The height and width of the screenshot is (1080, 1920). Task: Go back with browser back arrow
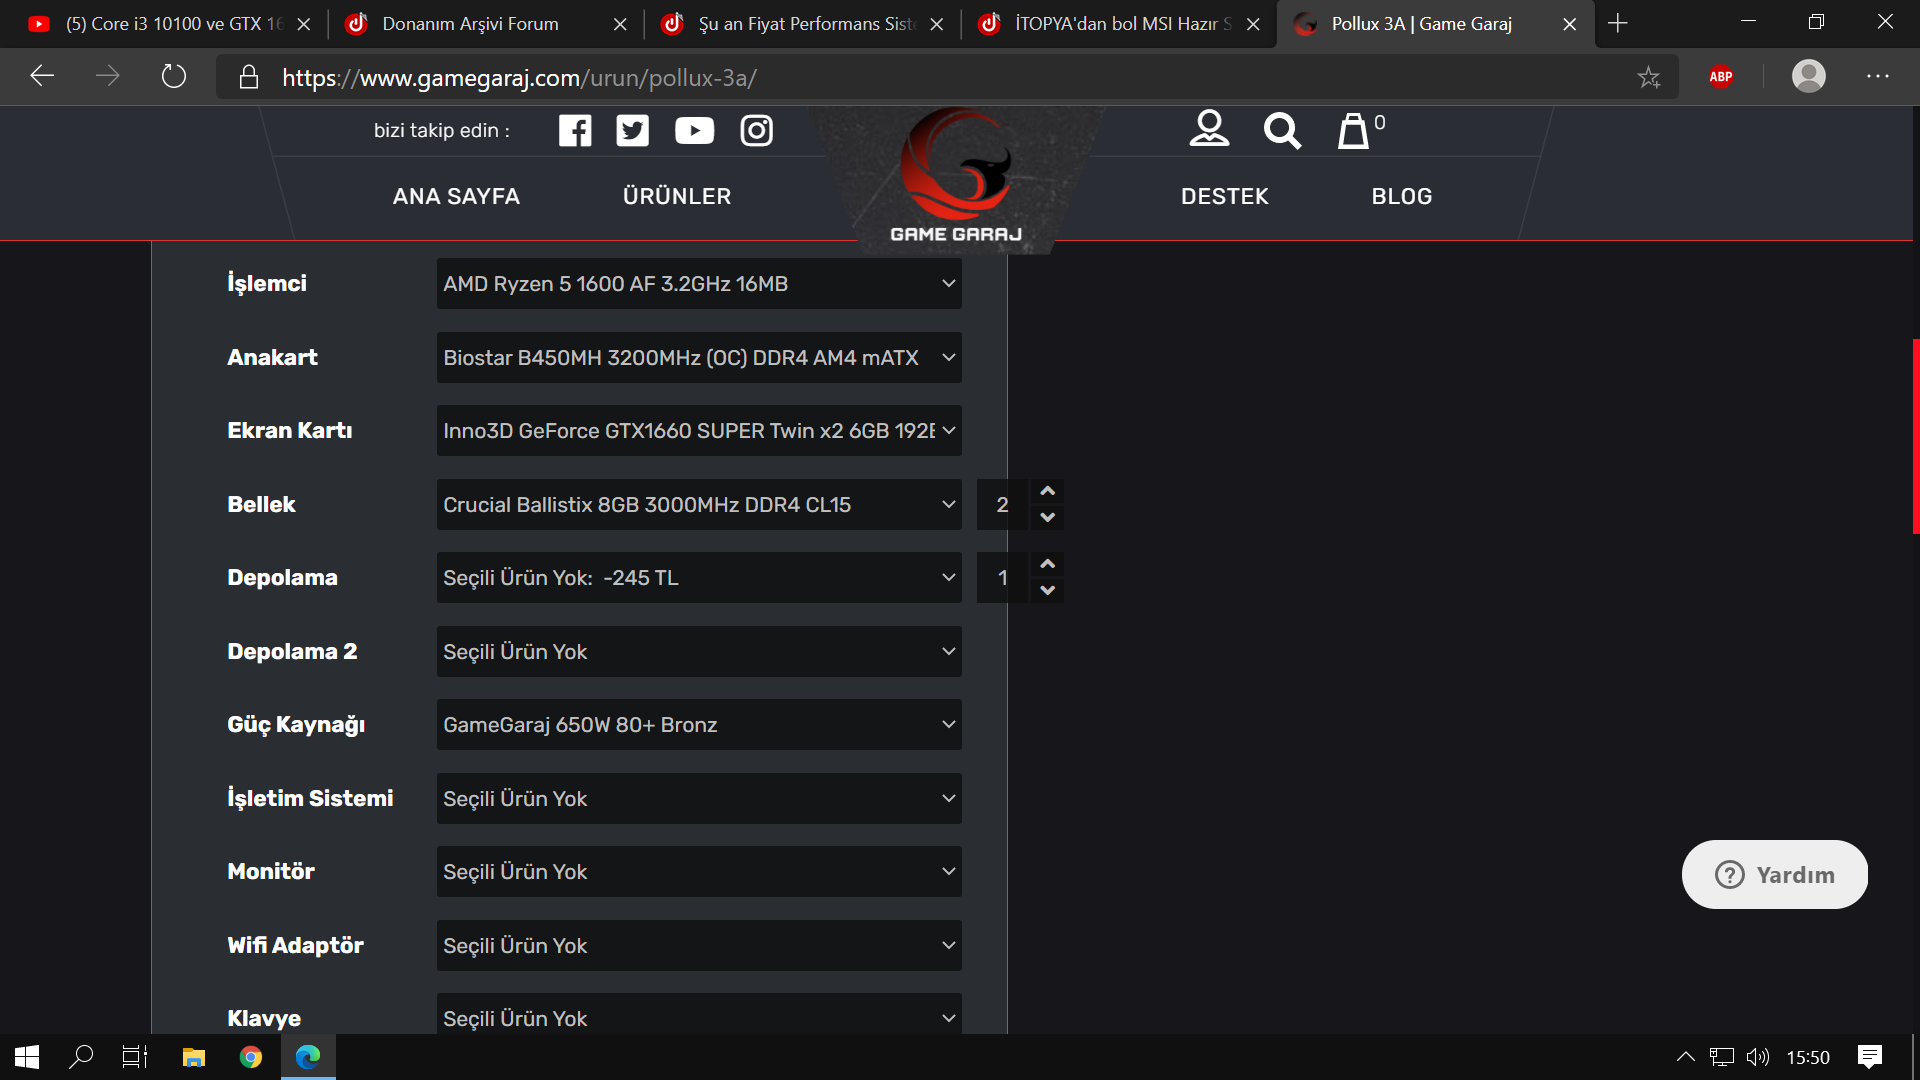point(42,76)
